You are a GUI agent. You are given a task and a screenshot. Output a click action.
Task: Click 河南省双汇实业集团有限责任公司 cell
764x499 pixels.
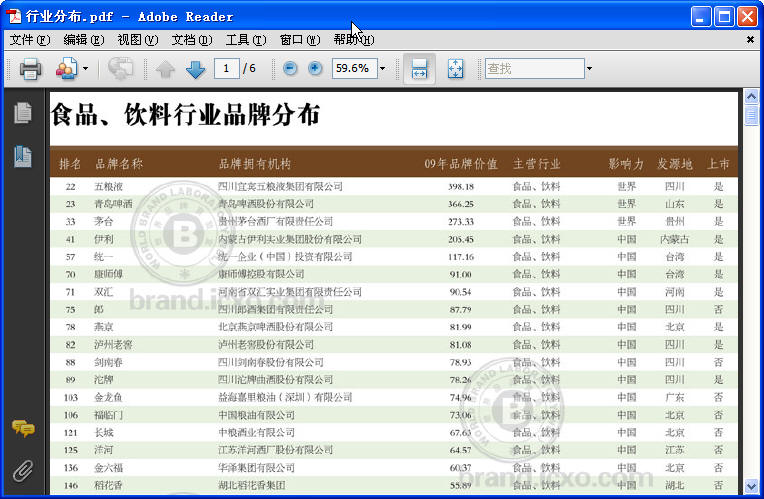290,292
